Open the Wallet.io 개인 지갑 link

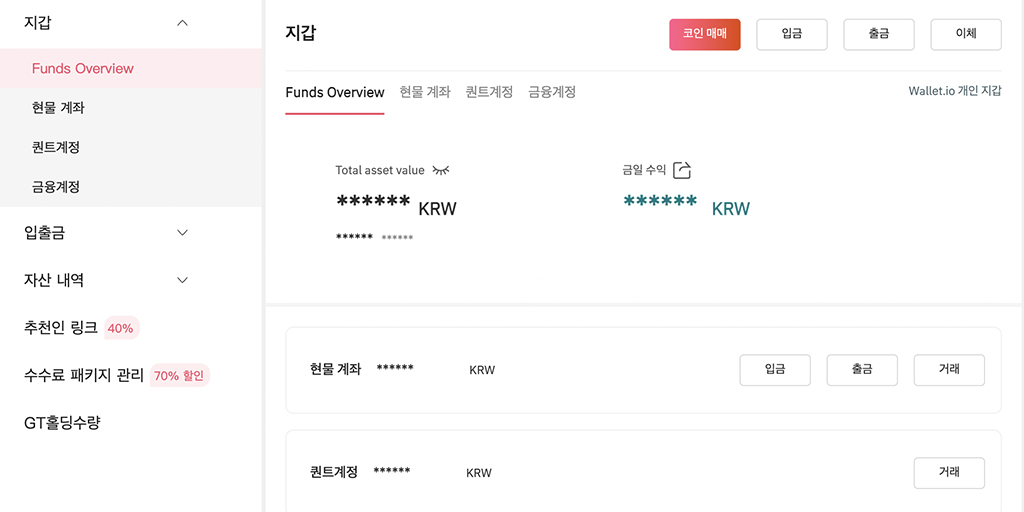pyautogui.click(x=954, y=91)
